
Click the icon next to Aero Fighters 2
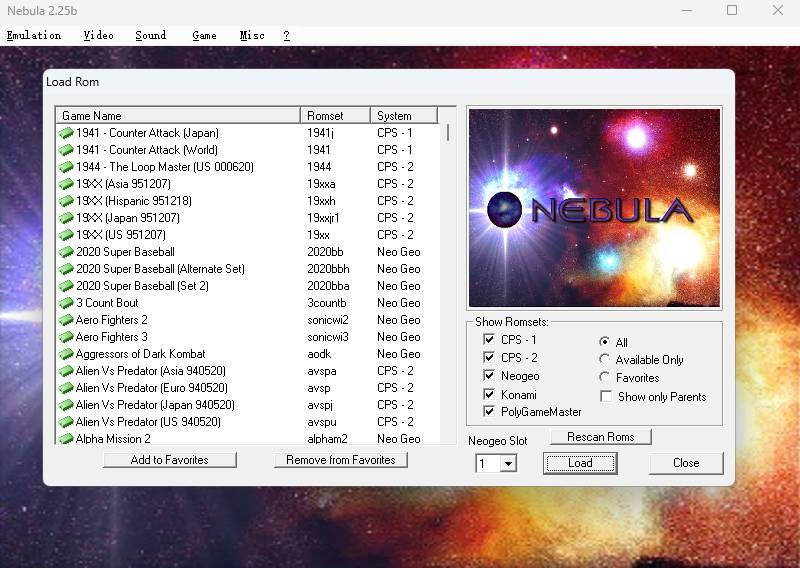[66, 320]
